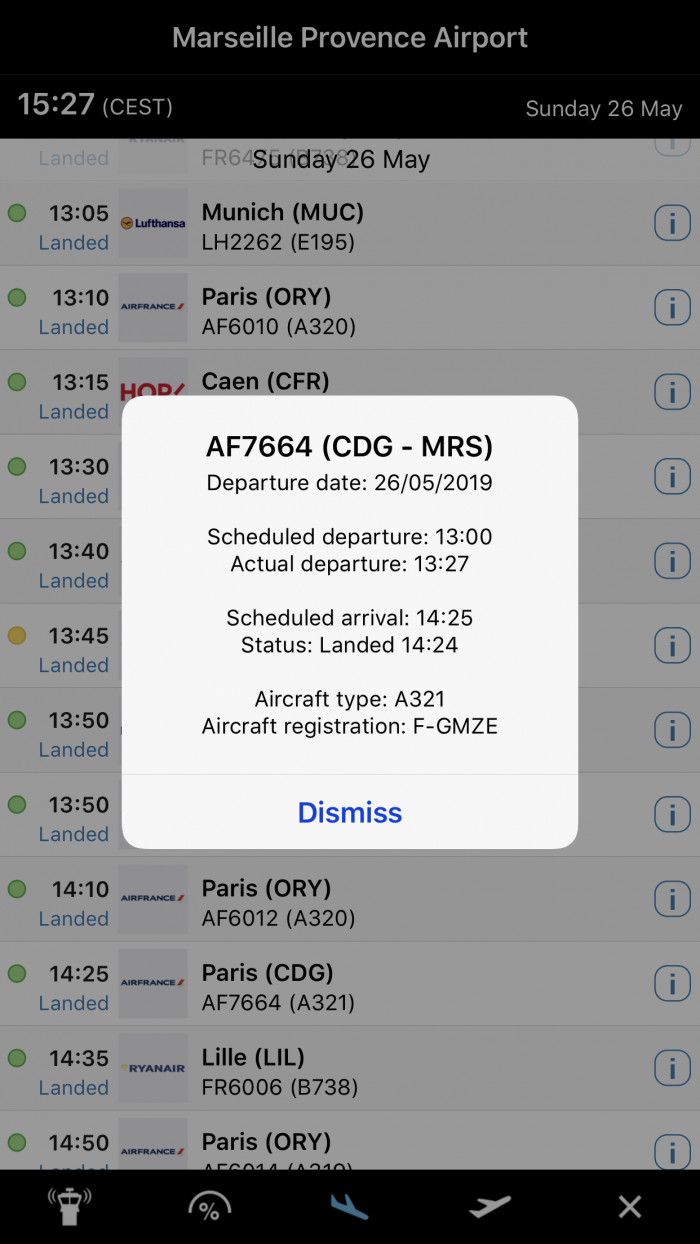This screenshot has width=700, height=1244.
Task: Open the percentage gauge statistics icon
Action: (210, 1207)
